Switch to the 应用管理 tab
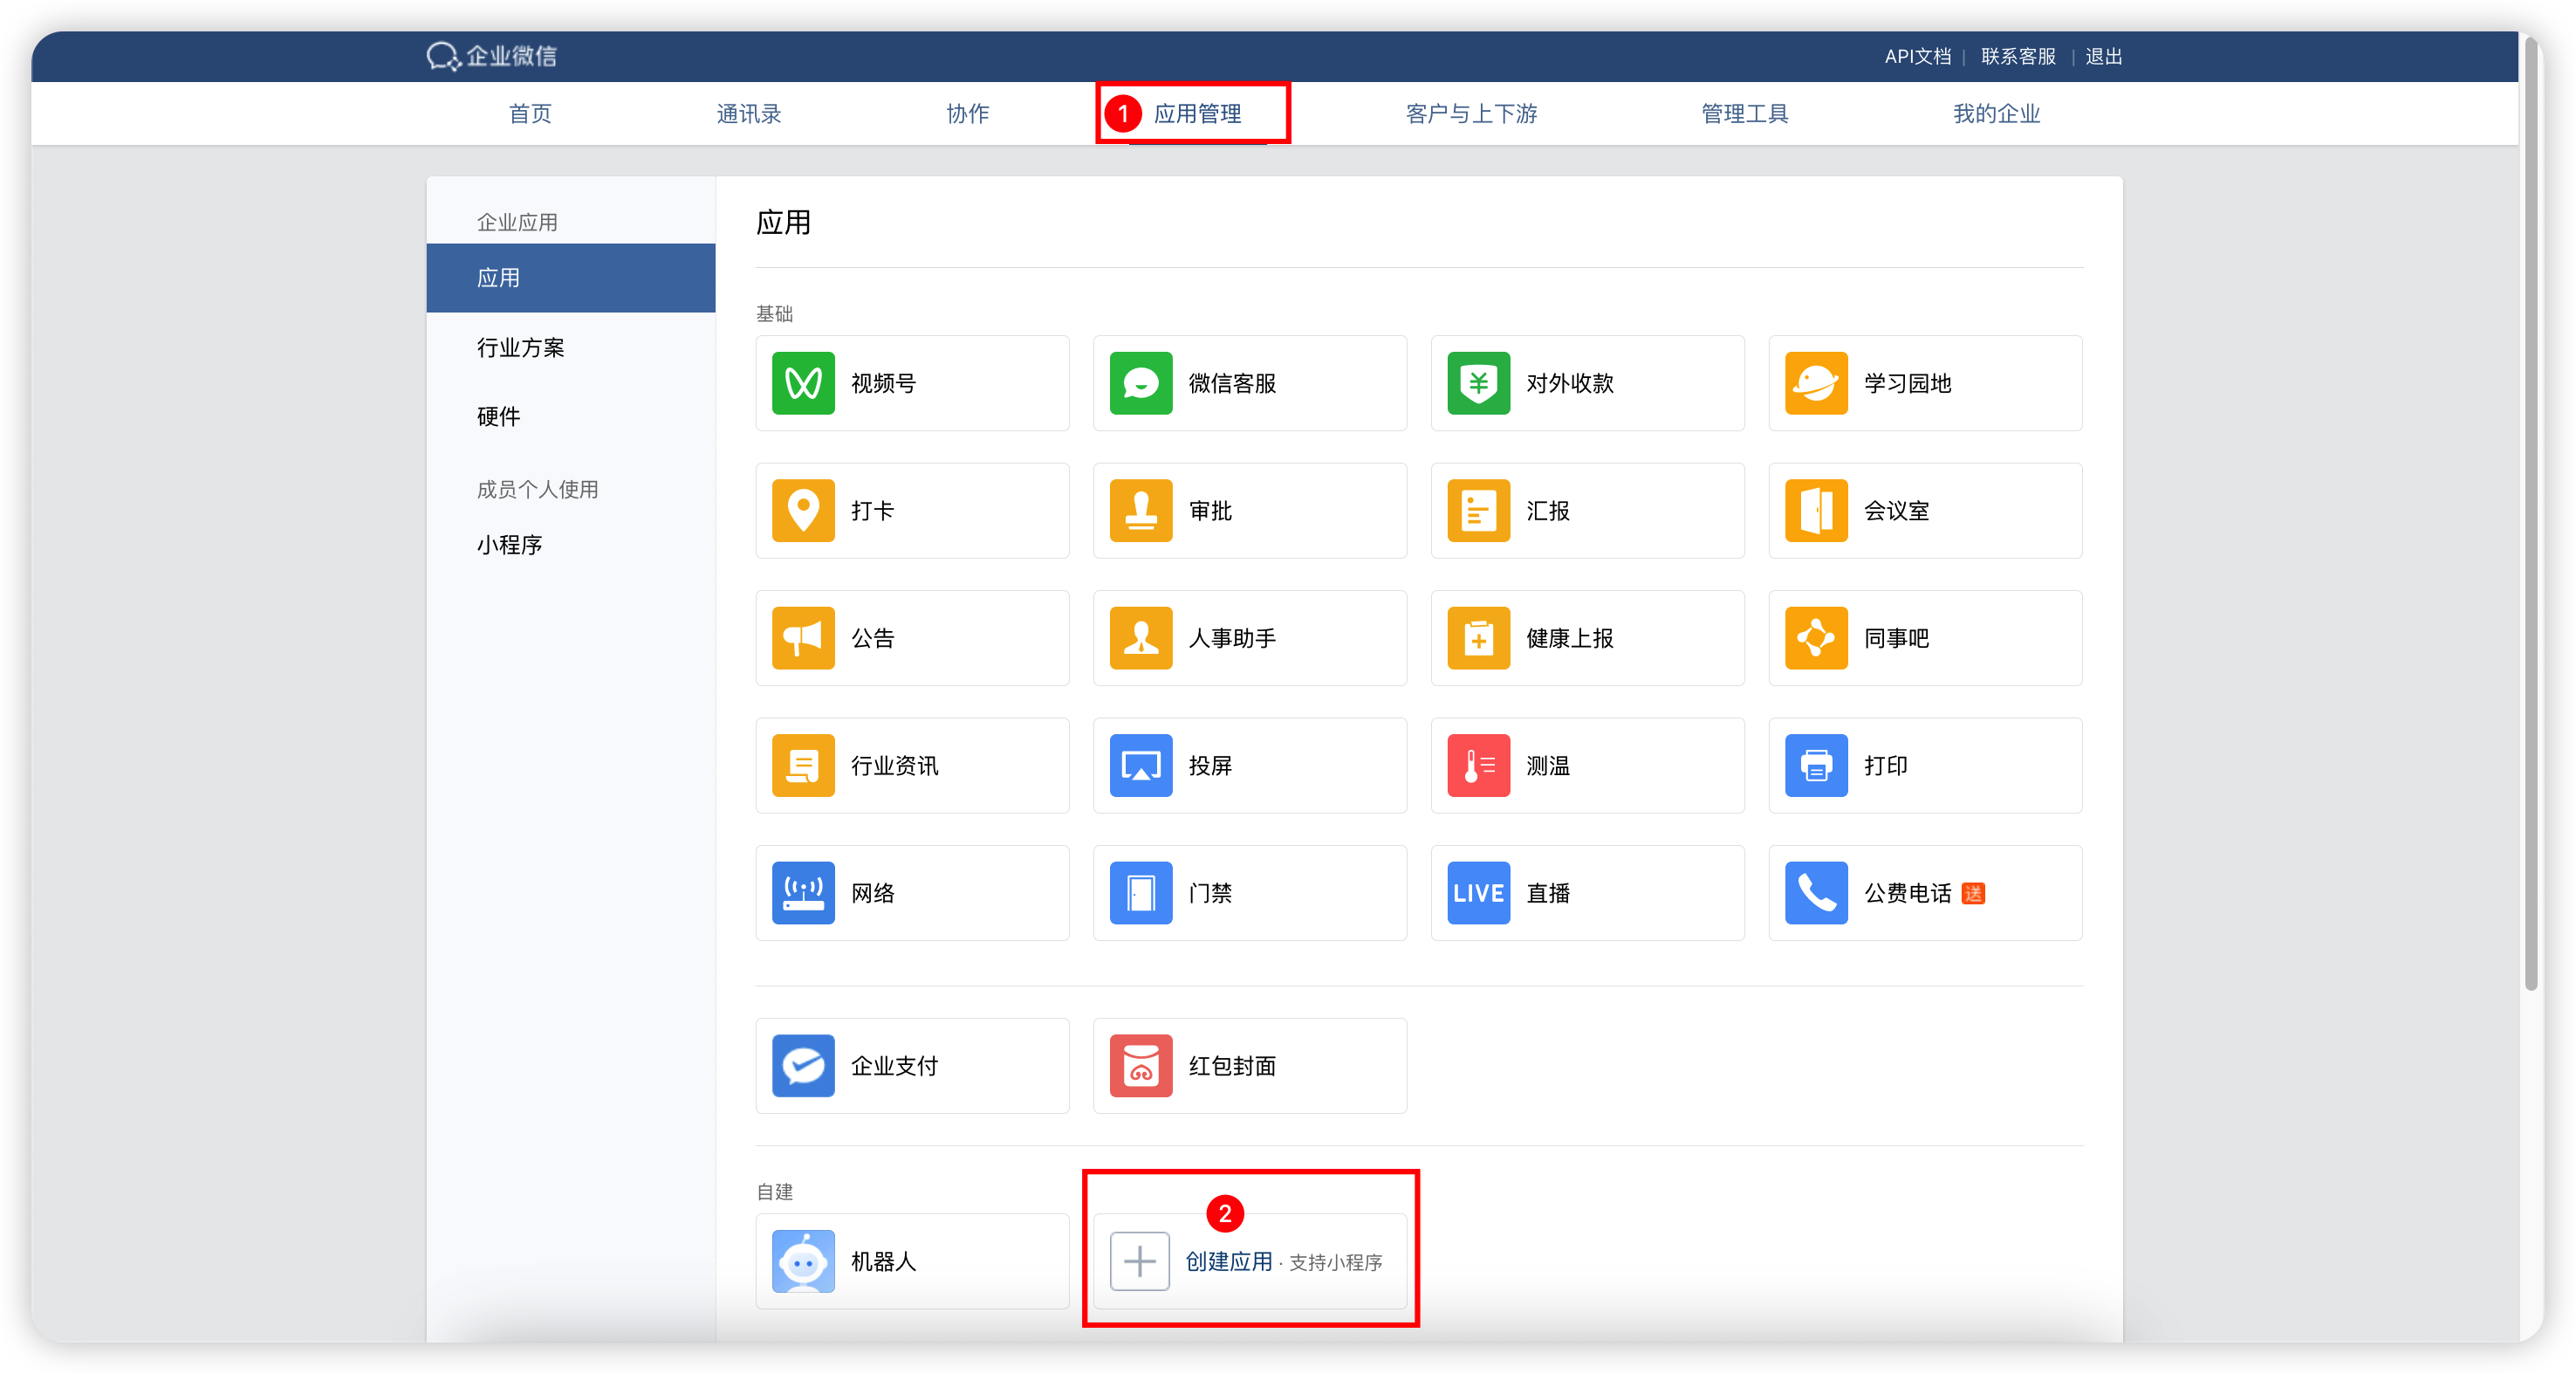The height and width of the screenshot is (1374, 2576). point(1197,114)
